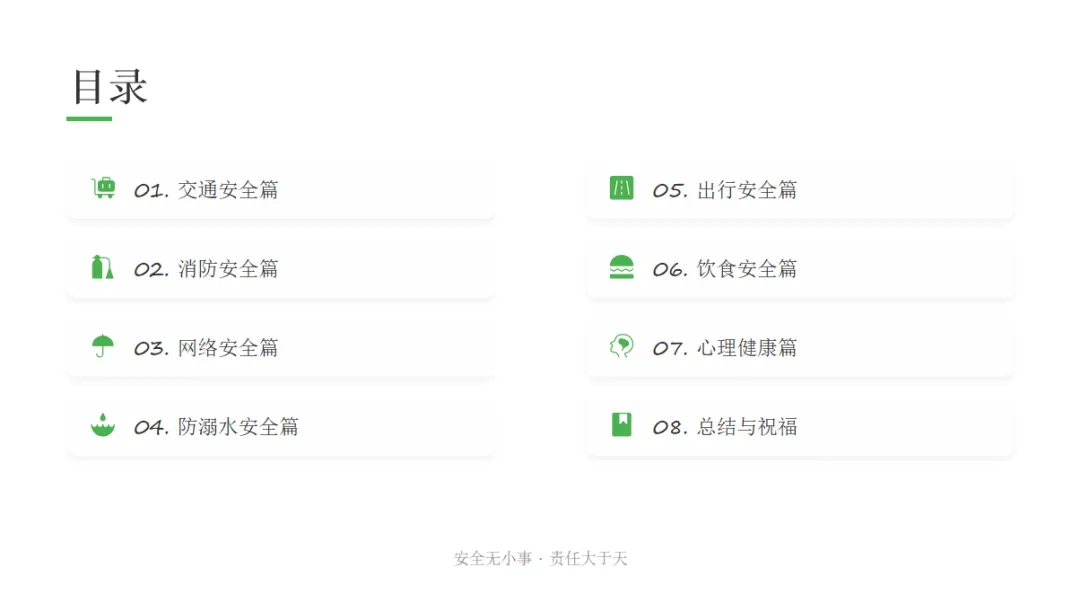Click the burger icon beside 饮食安全篇
The image size is (1080, 602).
pos(621,267)
